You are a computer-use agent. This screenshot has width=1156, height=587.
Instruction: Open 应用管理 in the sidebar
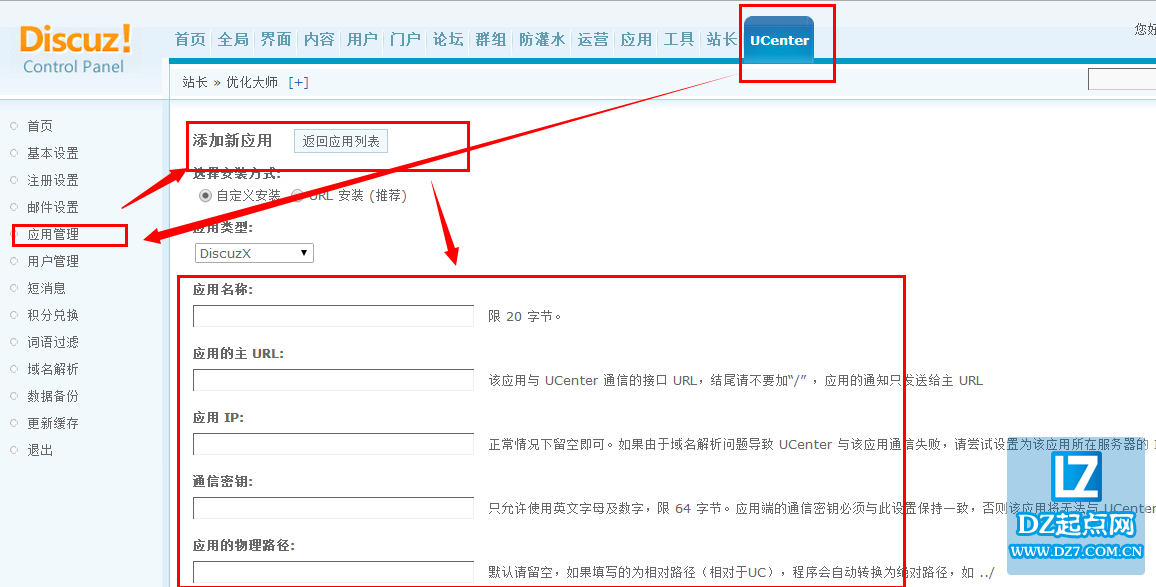click(52, 235)
